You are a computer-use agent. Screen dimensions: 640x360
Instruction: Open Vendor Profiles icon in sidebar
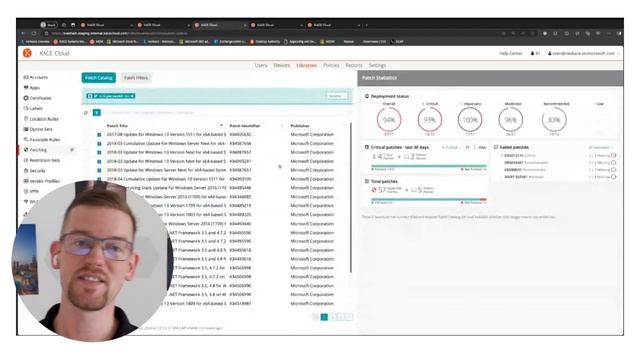point(26,181)
